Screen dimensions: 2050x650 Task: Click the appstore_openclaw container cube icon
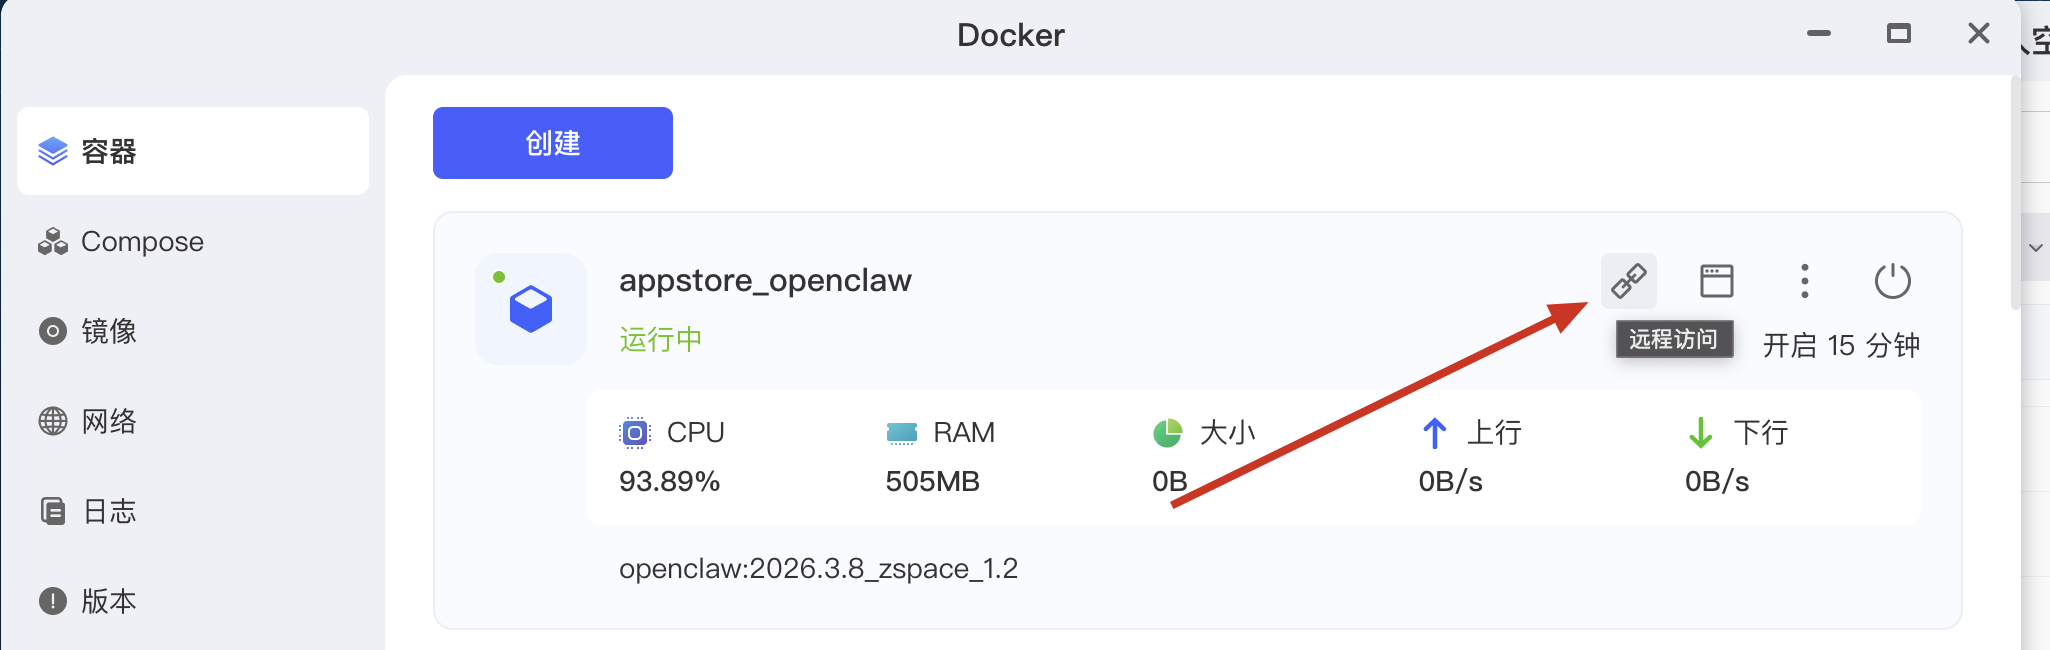(x=530, y=309)
